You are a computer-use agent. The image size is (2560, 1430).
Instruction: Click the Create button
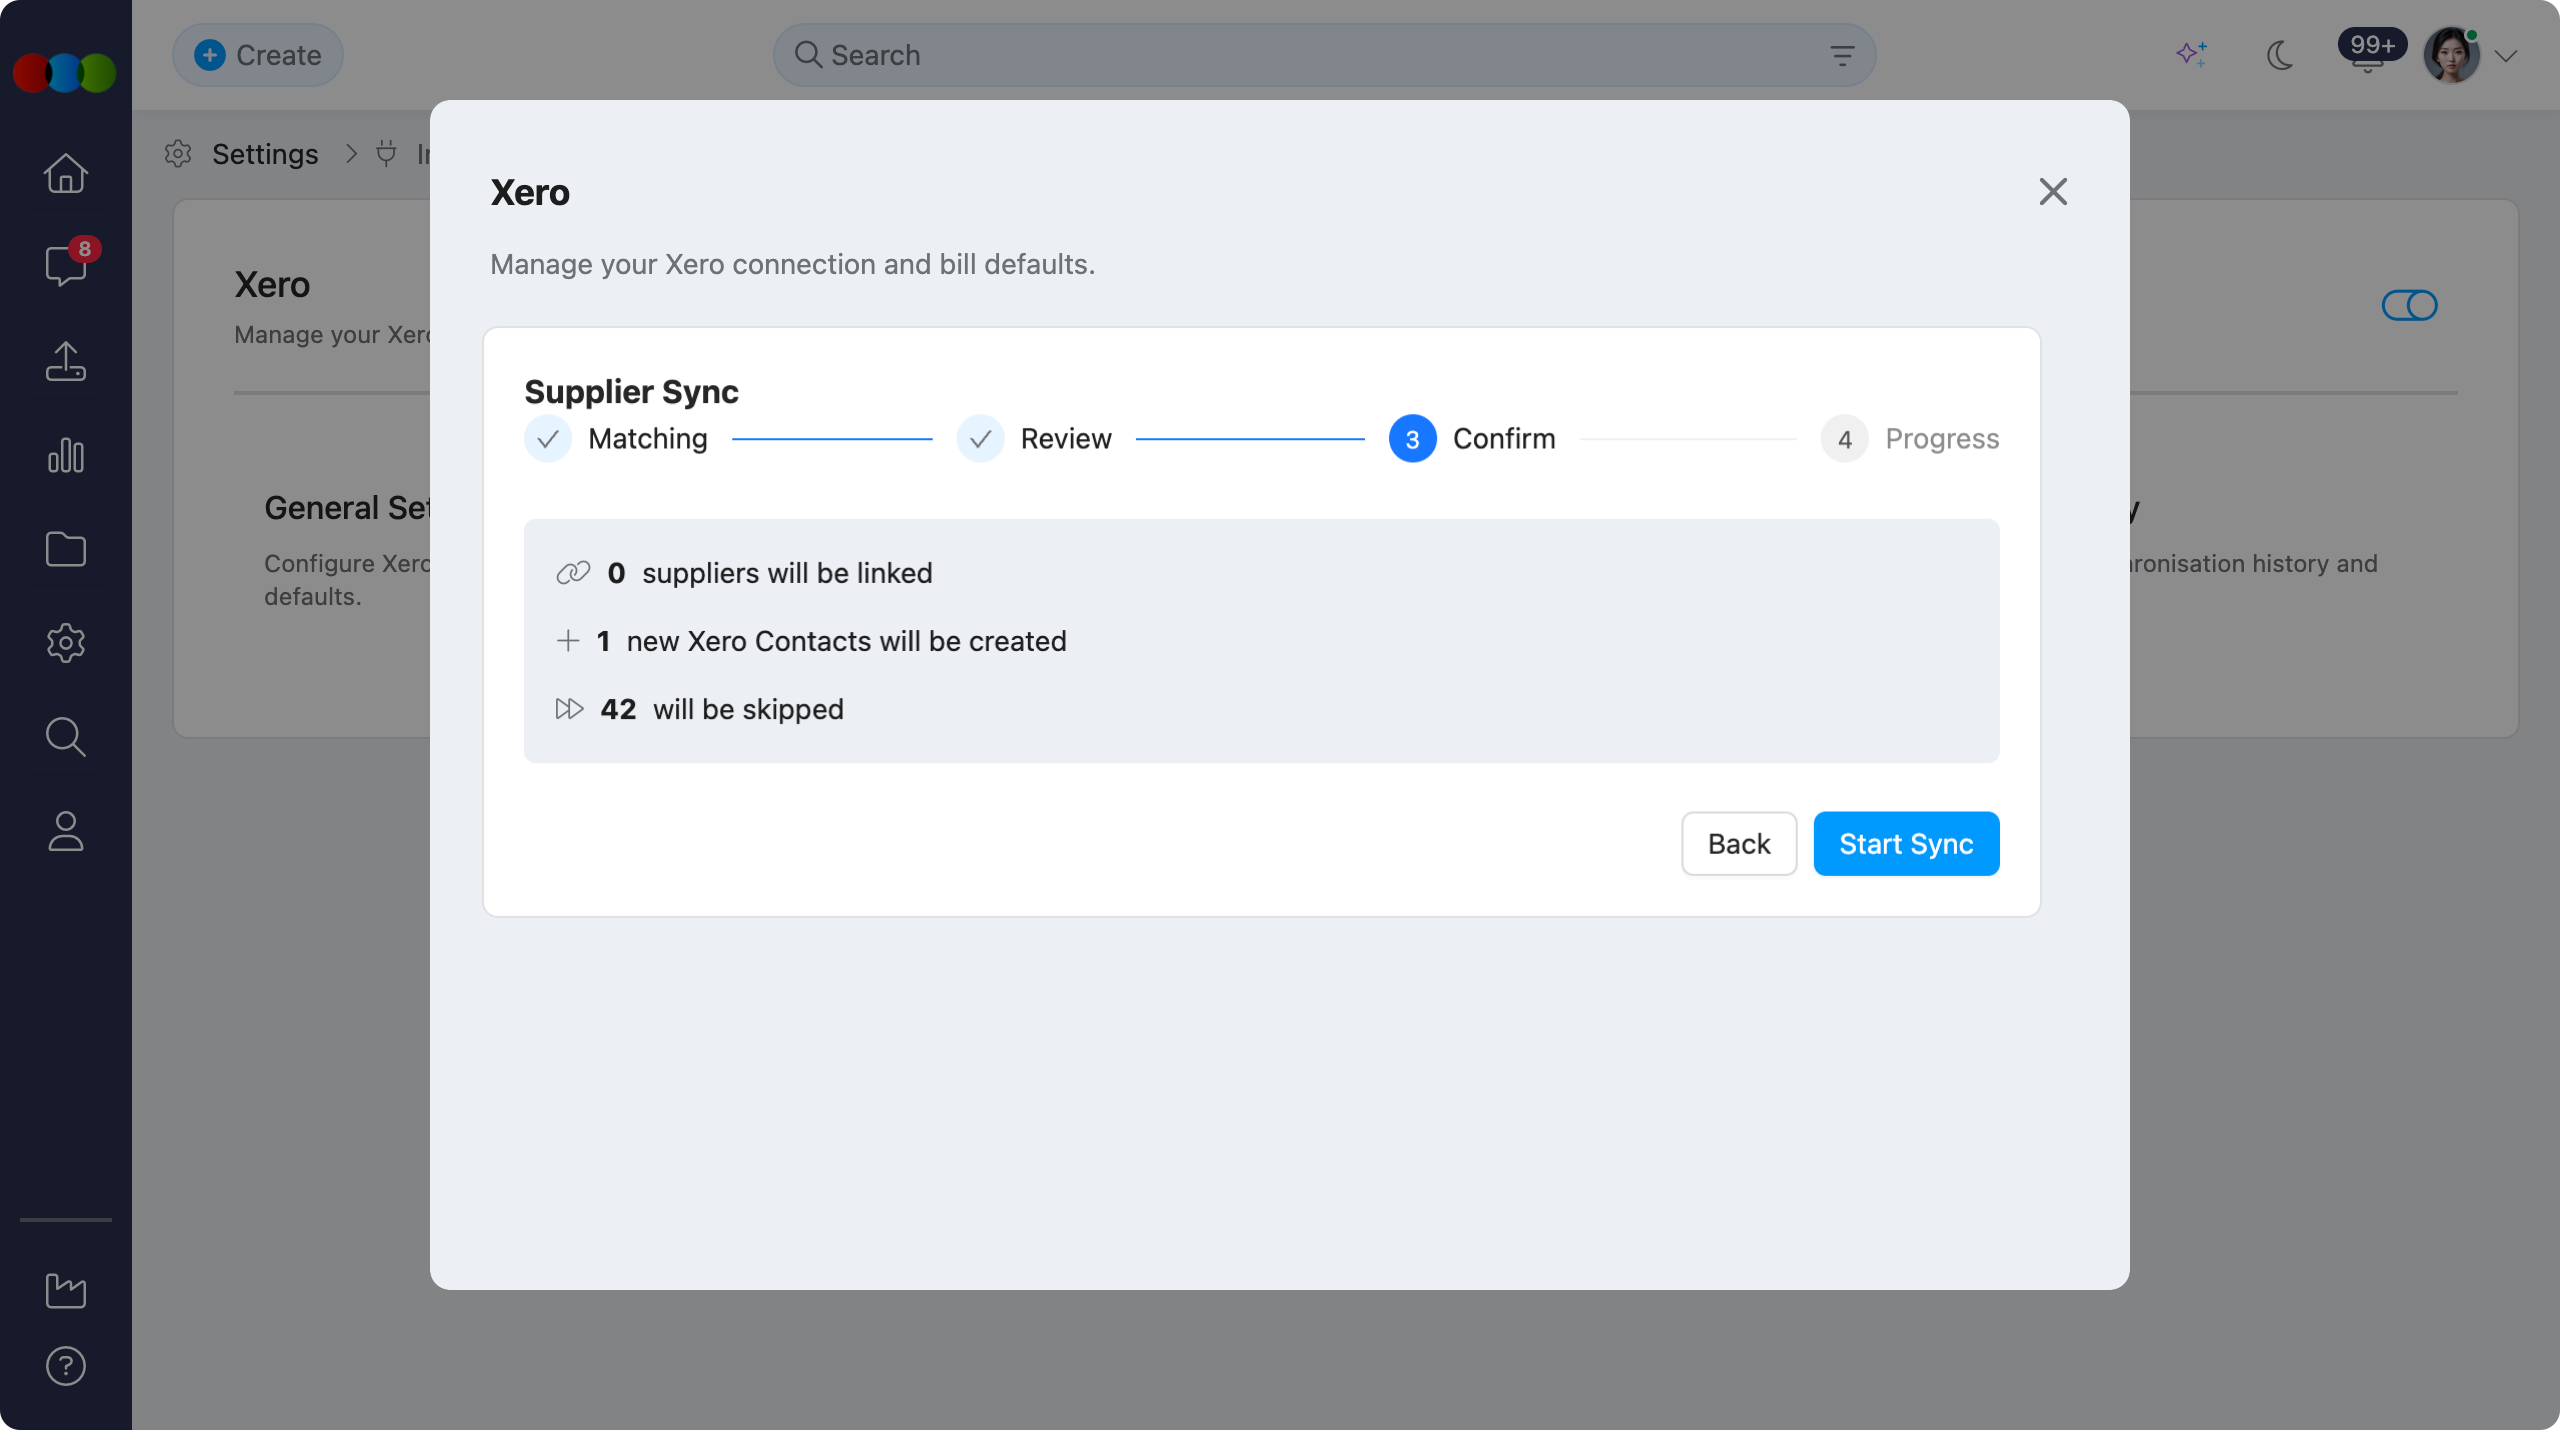[x=258, y=55]
